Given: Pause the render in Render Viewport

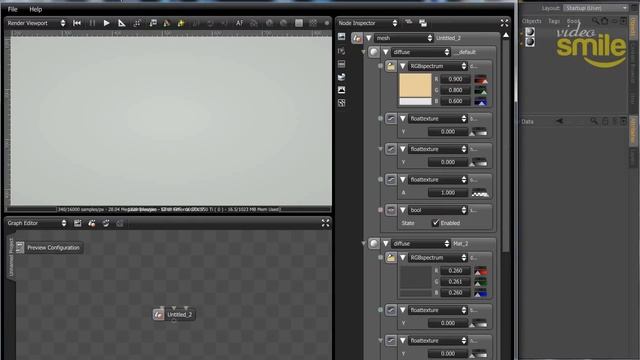Looking at the screenshot, I should click(x=92, y=23).
